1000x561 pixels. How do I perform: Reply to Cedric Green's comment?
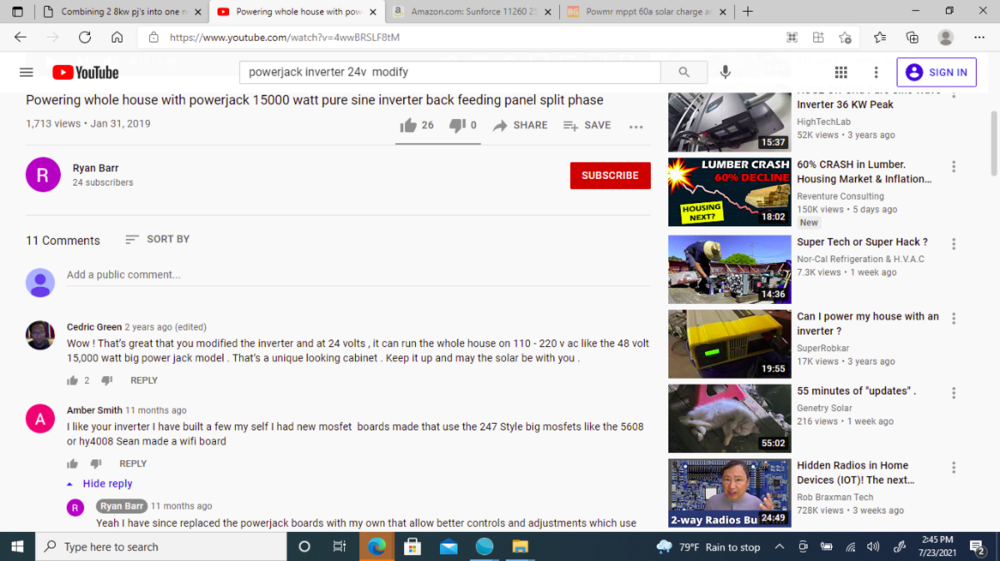143,381
